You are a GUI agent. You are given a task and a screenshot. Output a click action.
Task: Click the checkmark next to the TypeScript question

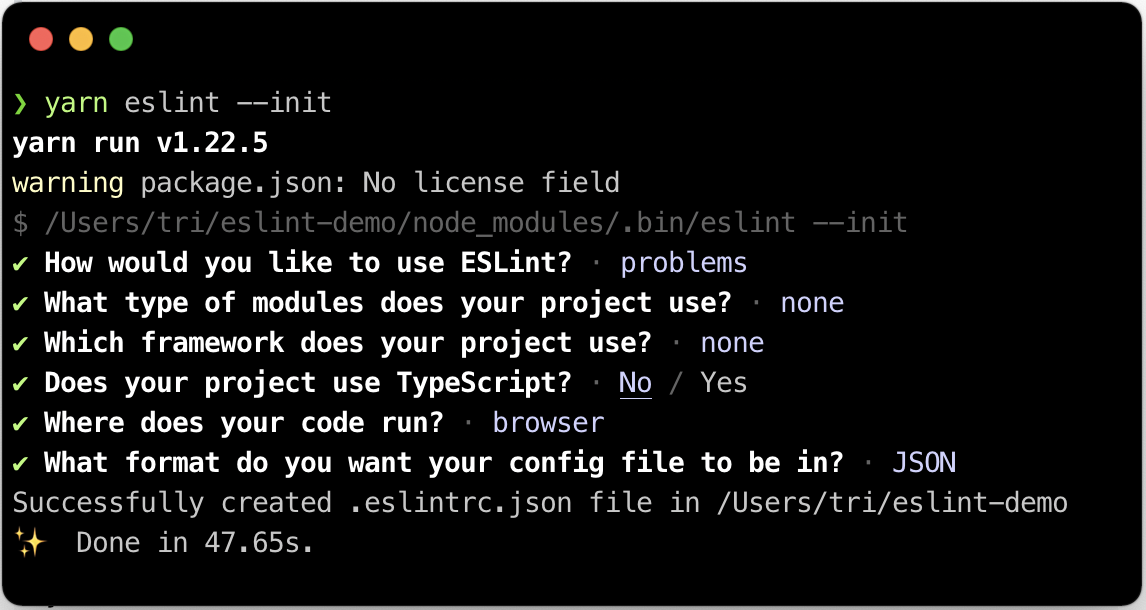20,383
